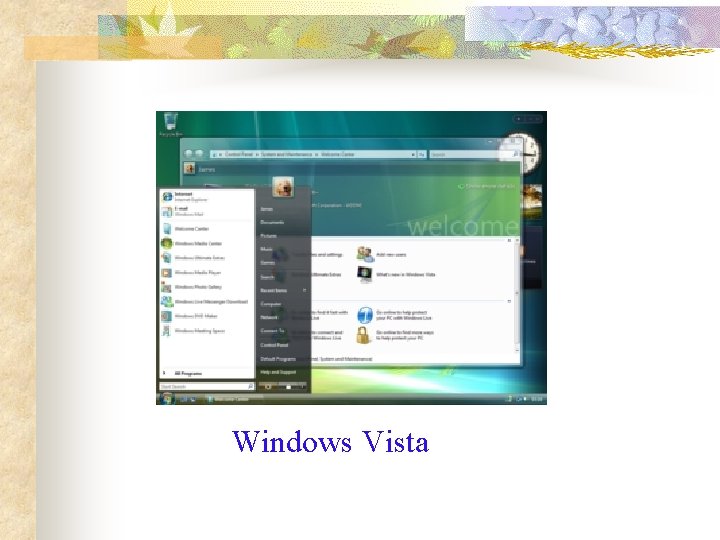720x540 pixels.
Task: Click Control Panel in address breadcrumb
Action: [239, 154]
